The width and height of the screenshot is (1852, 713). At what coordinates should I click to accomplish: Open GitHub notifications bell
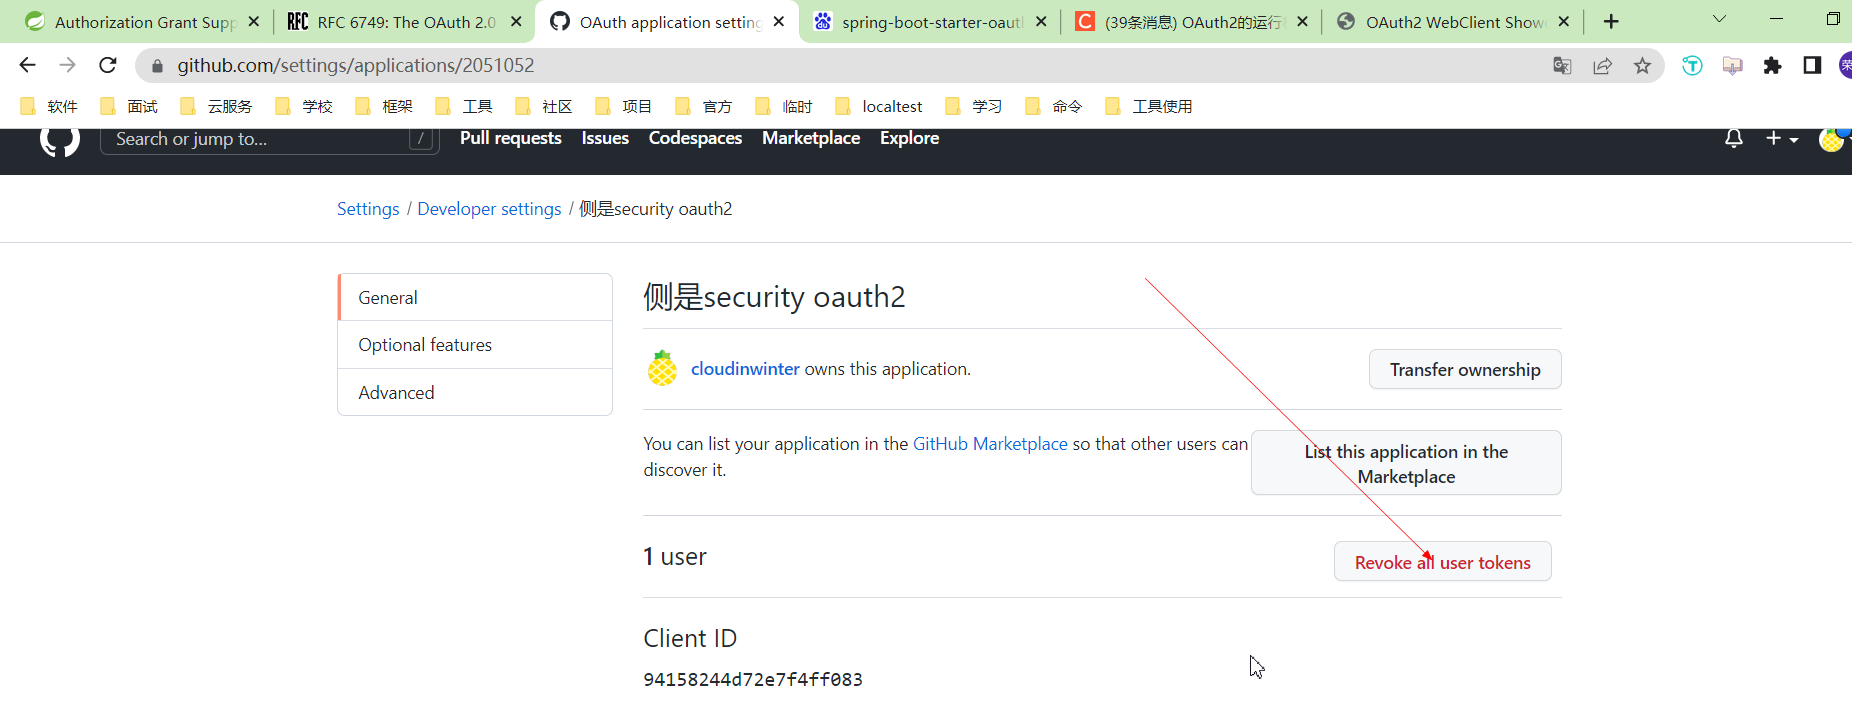pos(1734,139)
